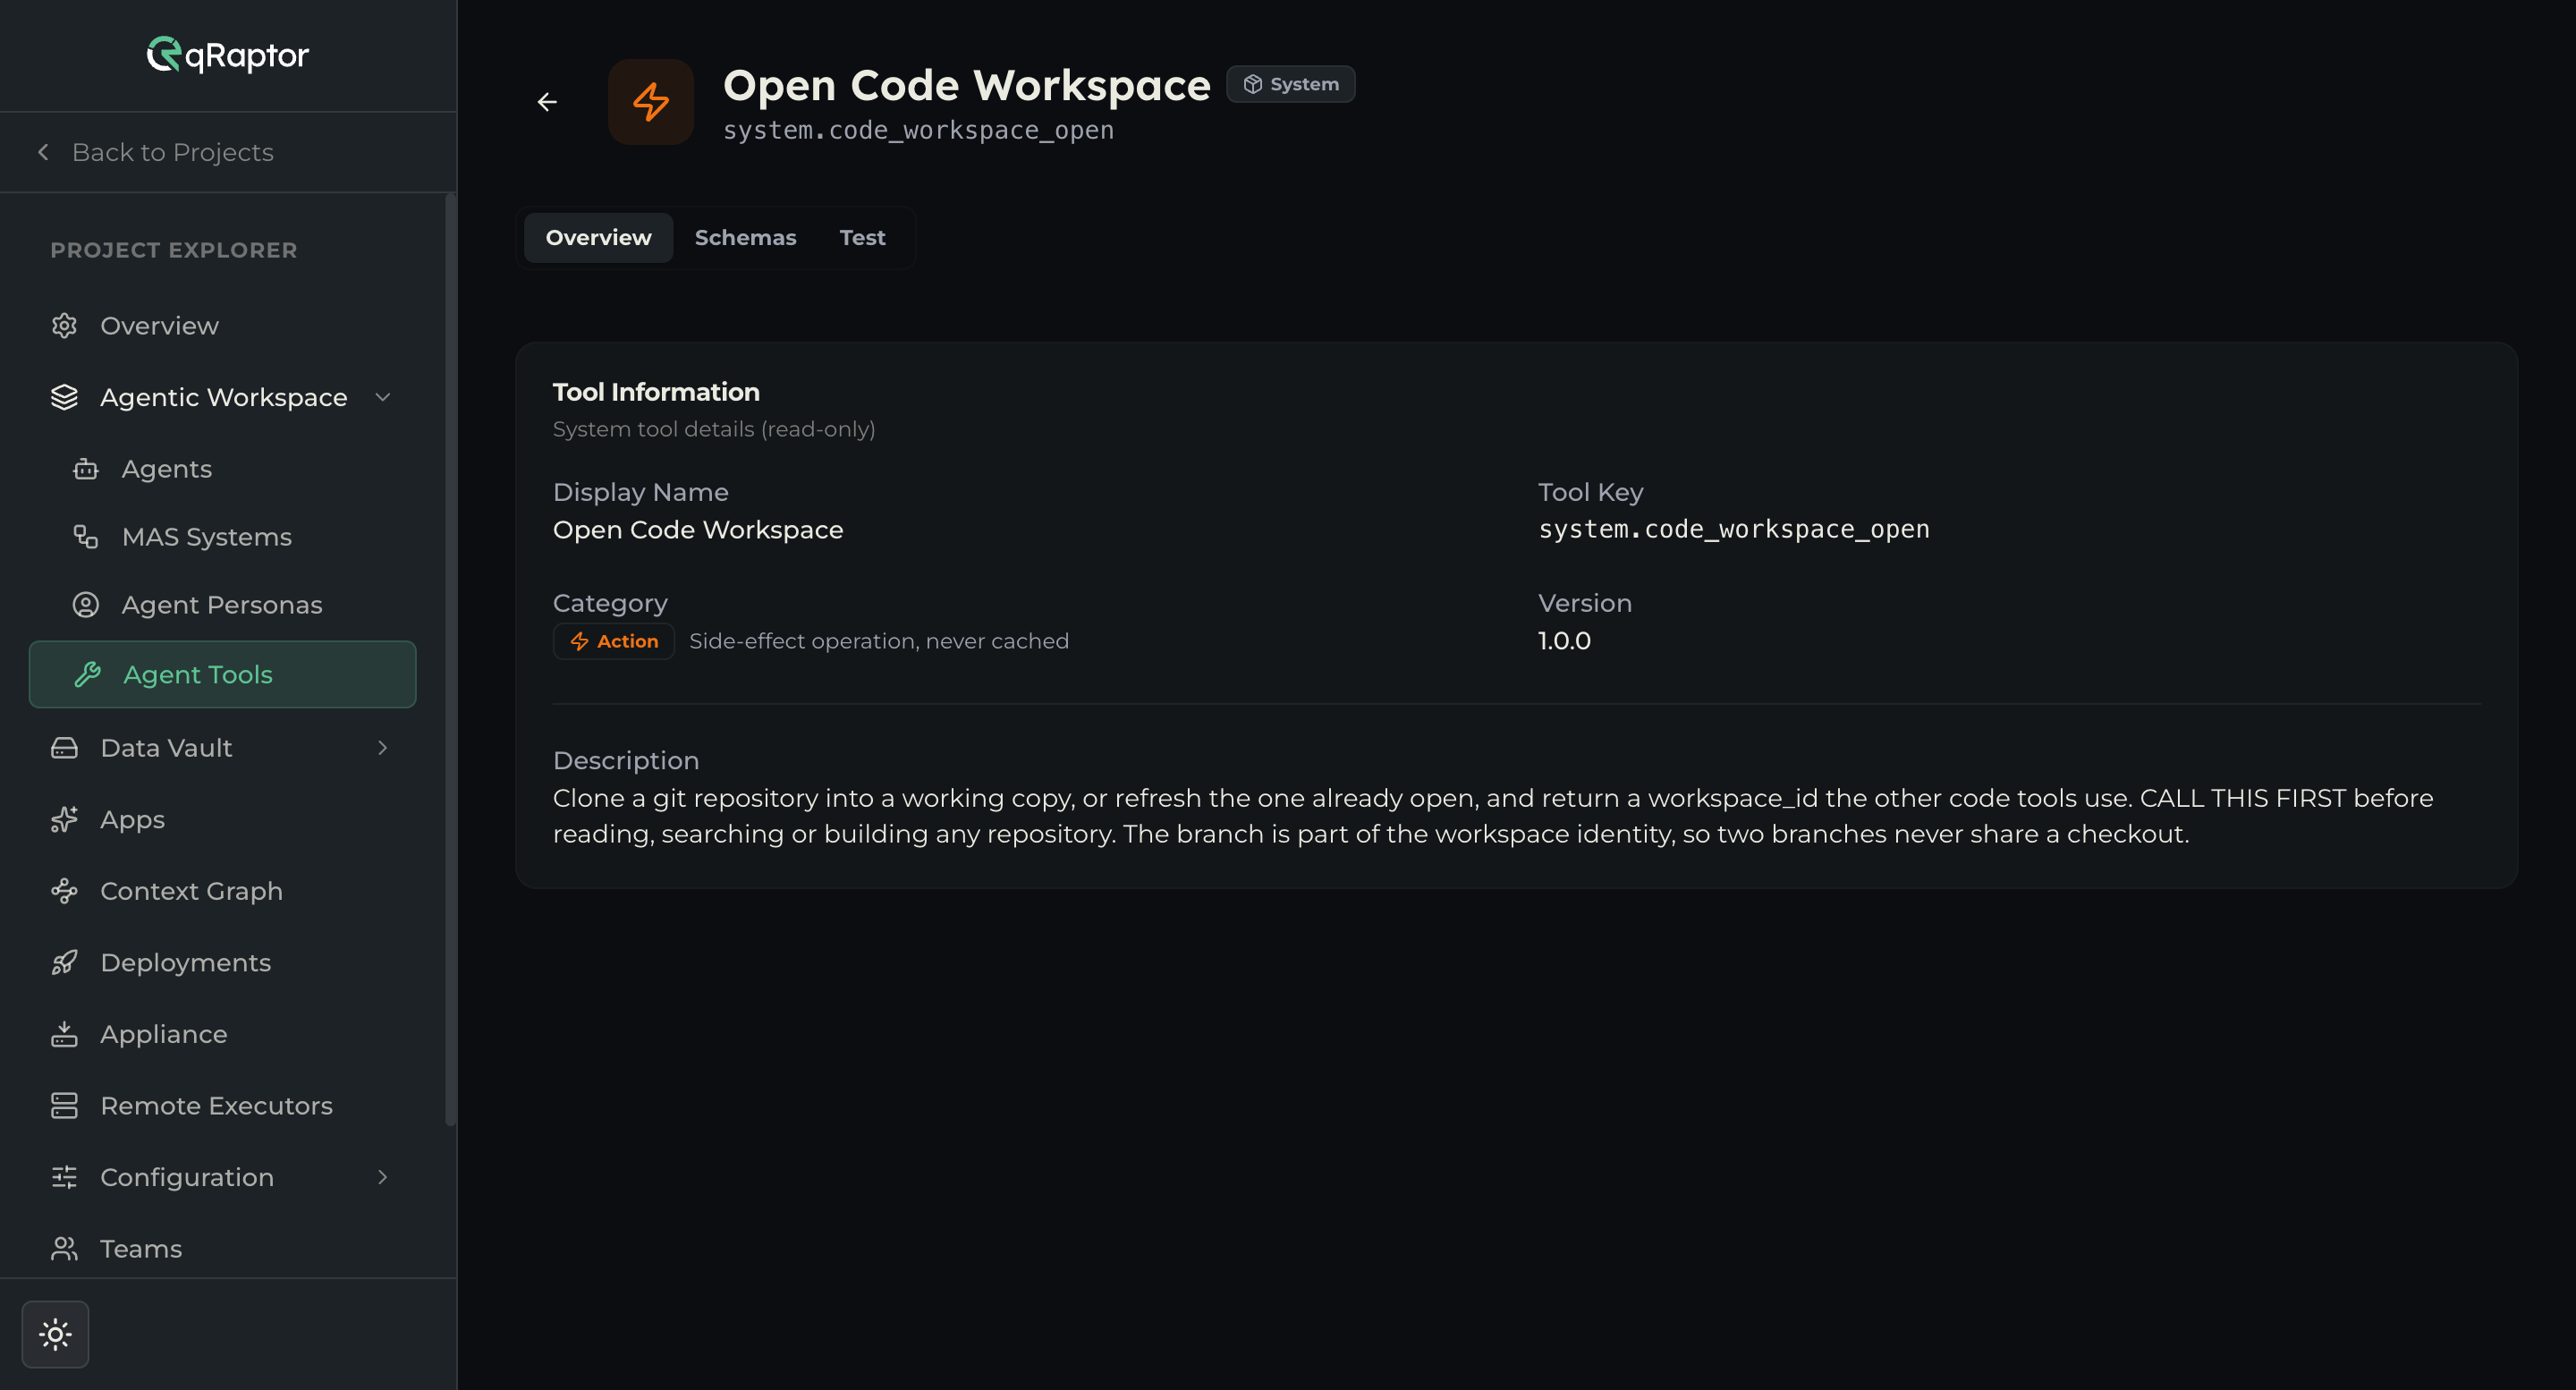Expand the Data Vault chevron
Screen dimensions: 2576x1390
click(x=383, y=748)
